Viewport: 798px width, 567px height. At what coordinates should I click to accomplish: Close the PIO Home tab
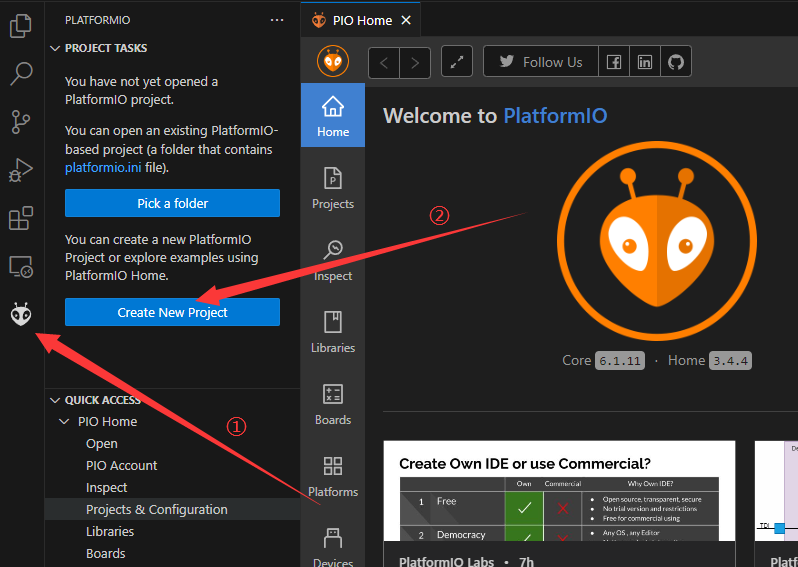click(406, 20)
